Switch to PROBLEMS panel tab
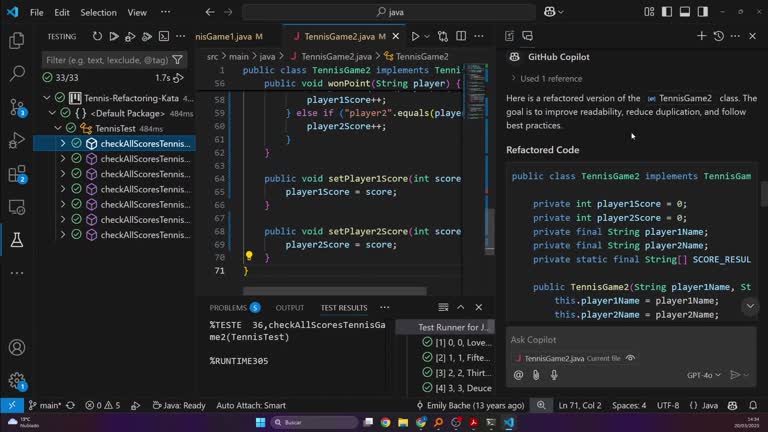The width and height of the screenshot is (768, 432). 235,308
